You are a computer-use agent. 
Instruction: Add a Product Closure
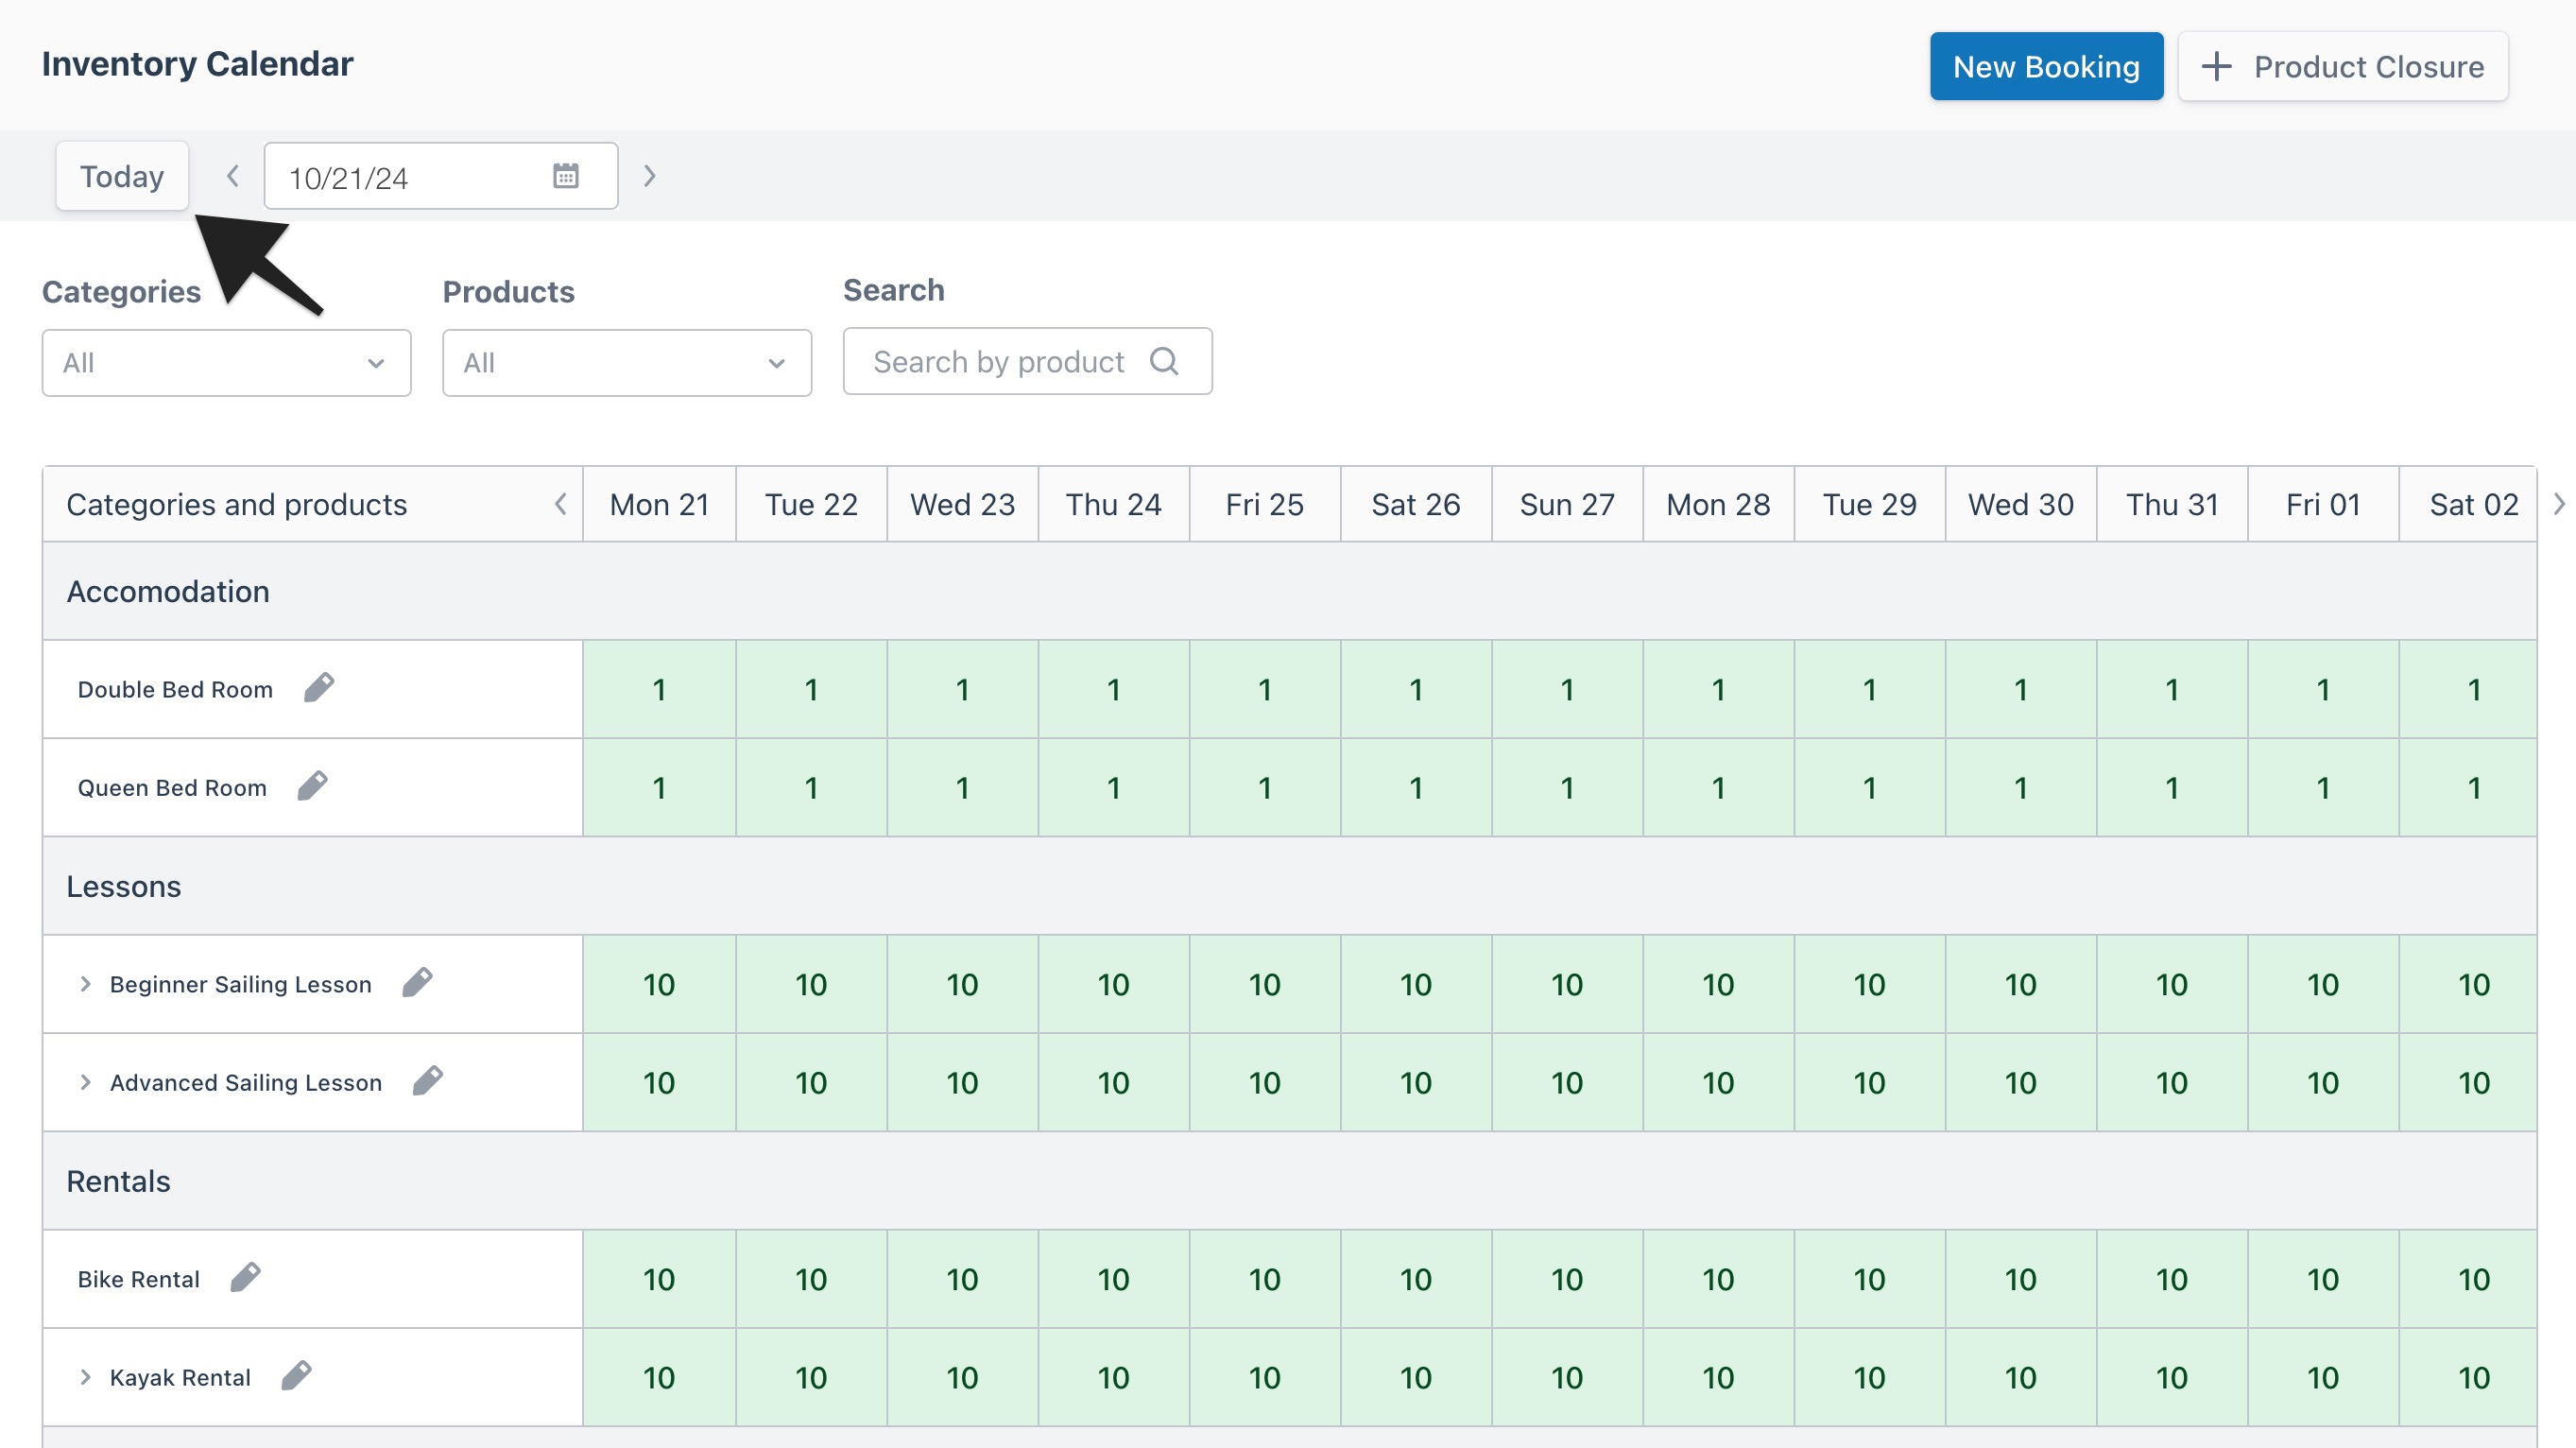(2343, 66)
